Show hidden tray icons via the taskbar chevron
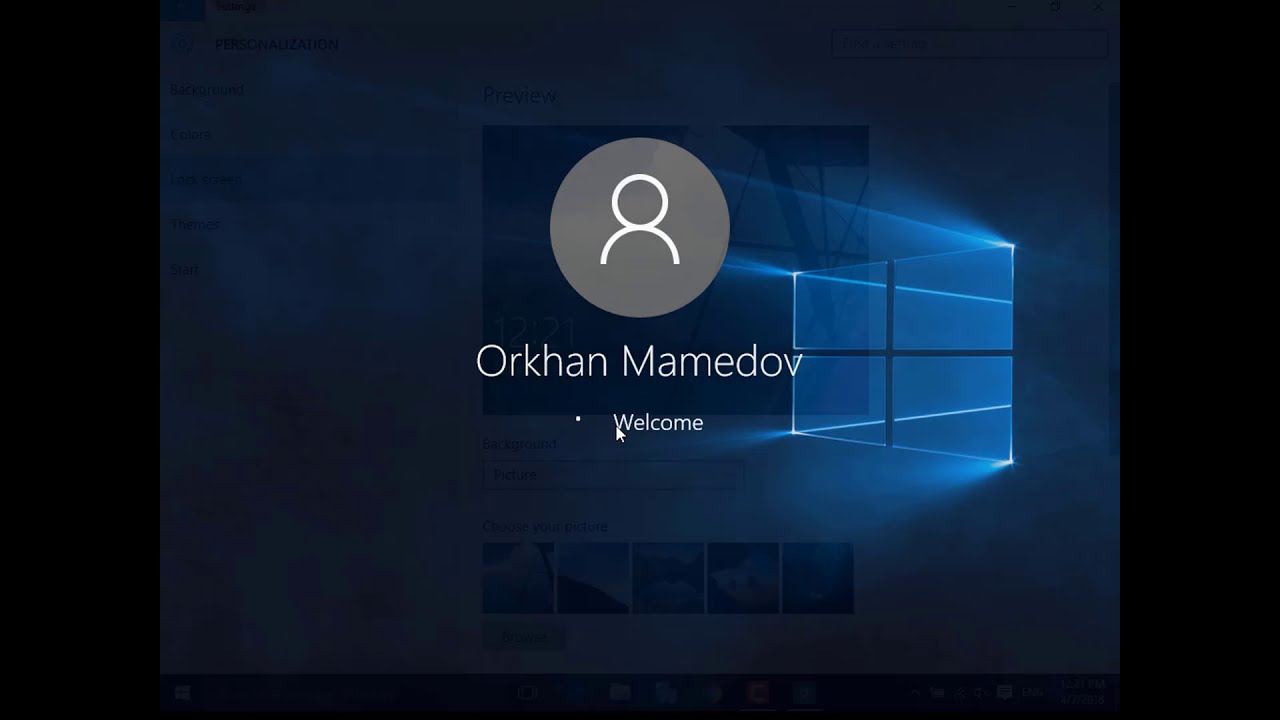The width and height of the screenshot is (1280, 720). 915,692
